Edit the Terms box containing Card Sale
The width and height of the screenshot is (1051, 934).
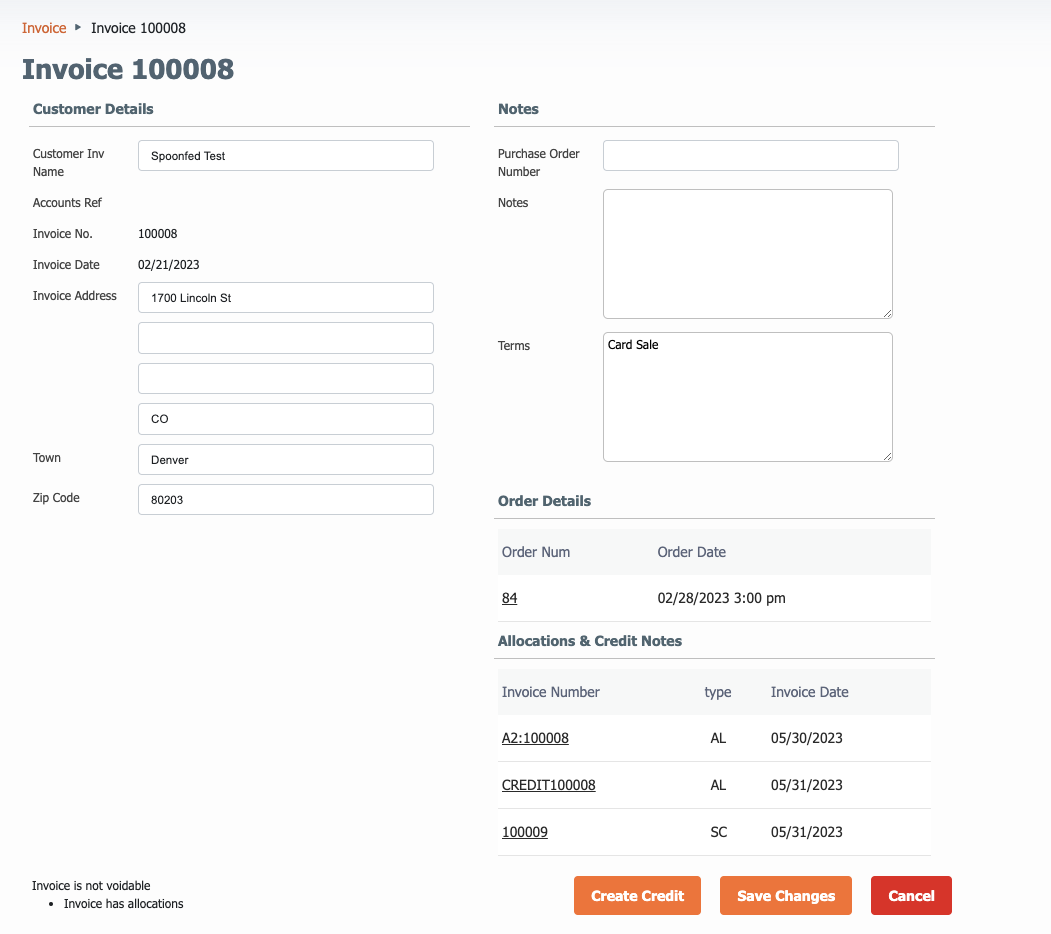tap(747, 397)
